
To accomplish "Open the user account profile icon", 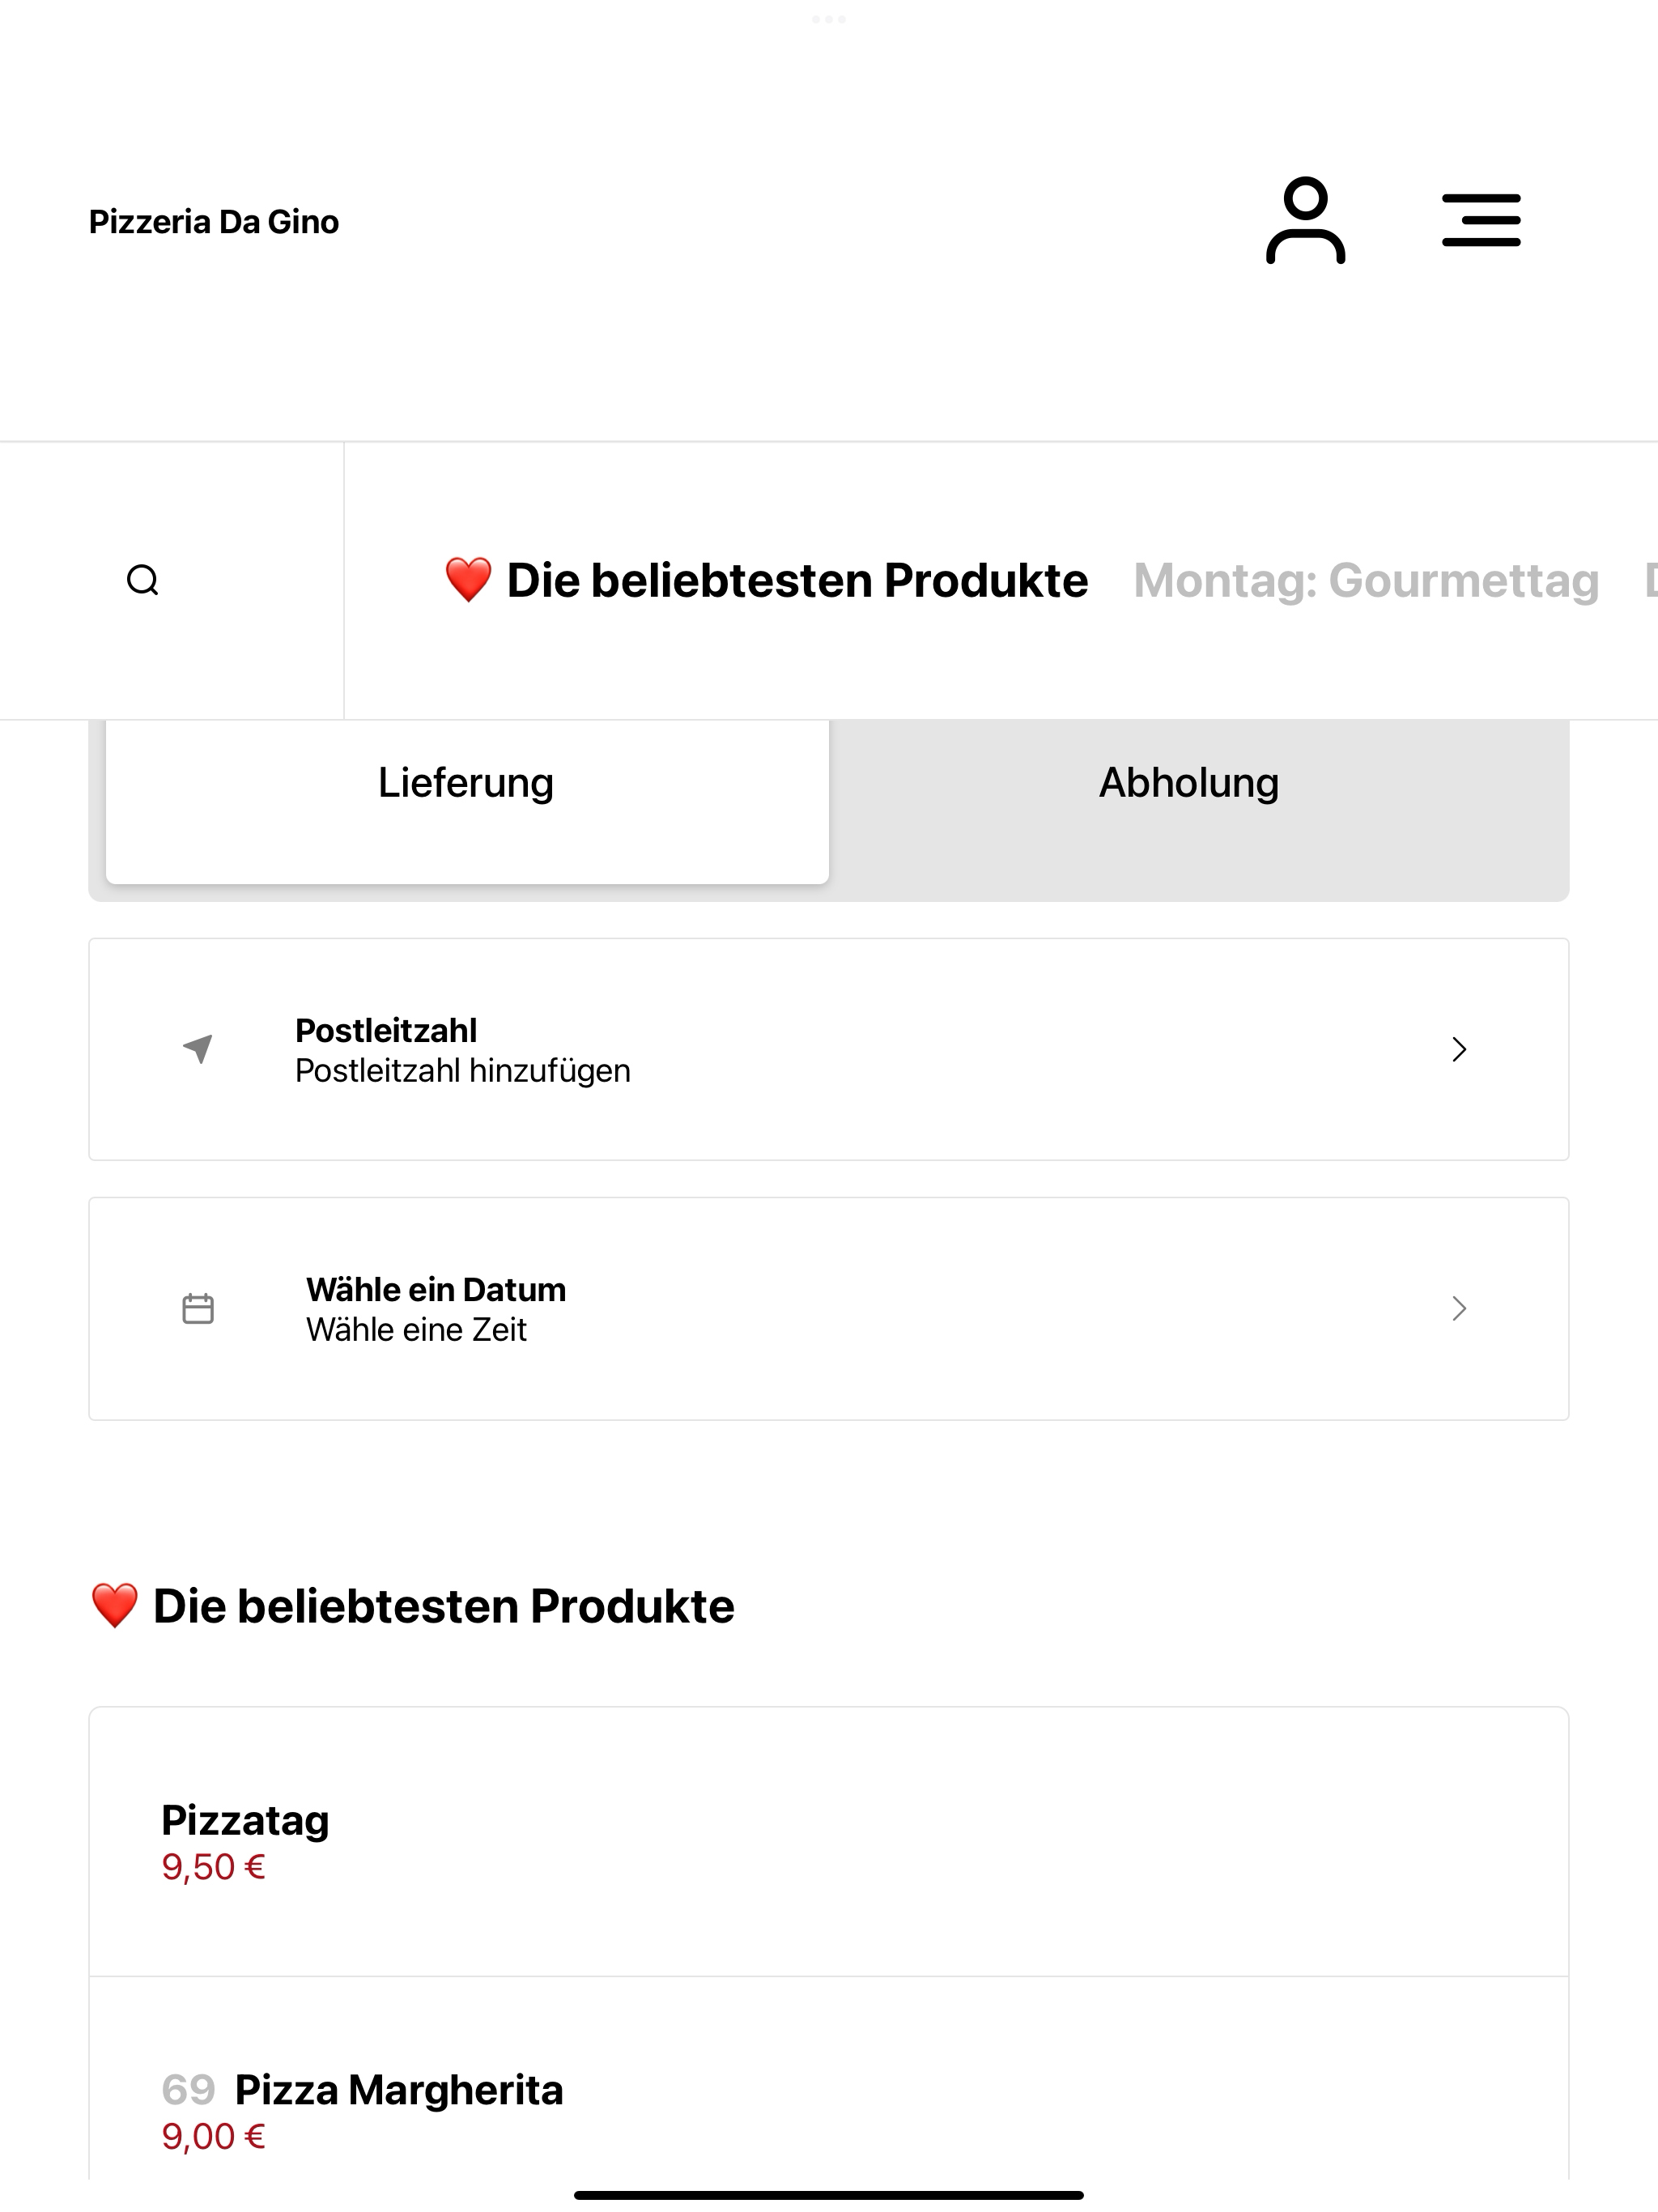I will 1305,221.
